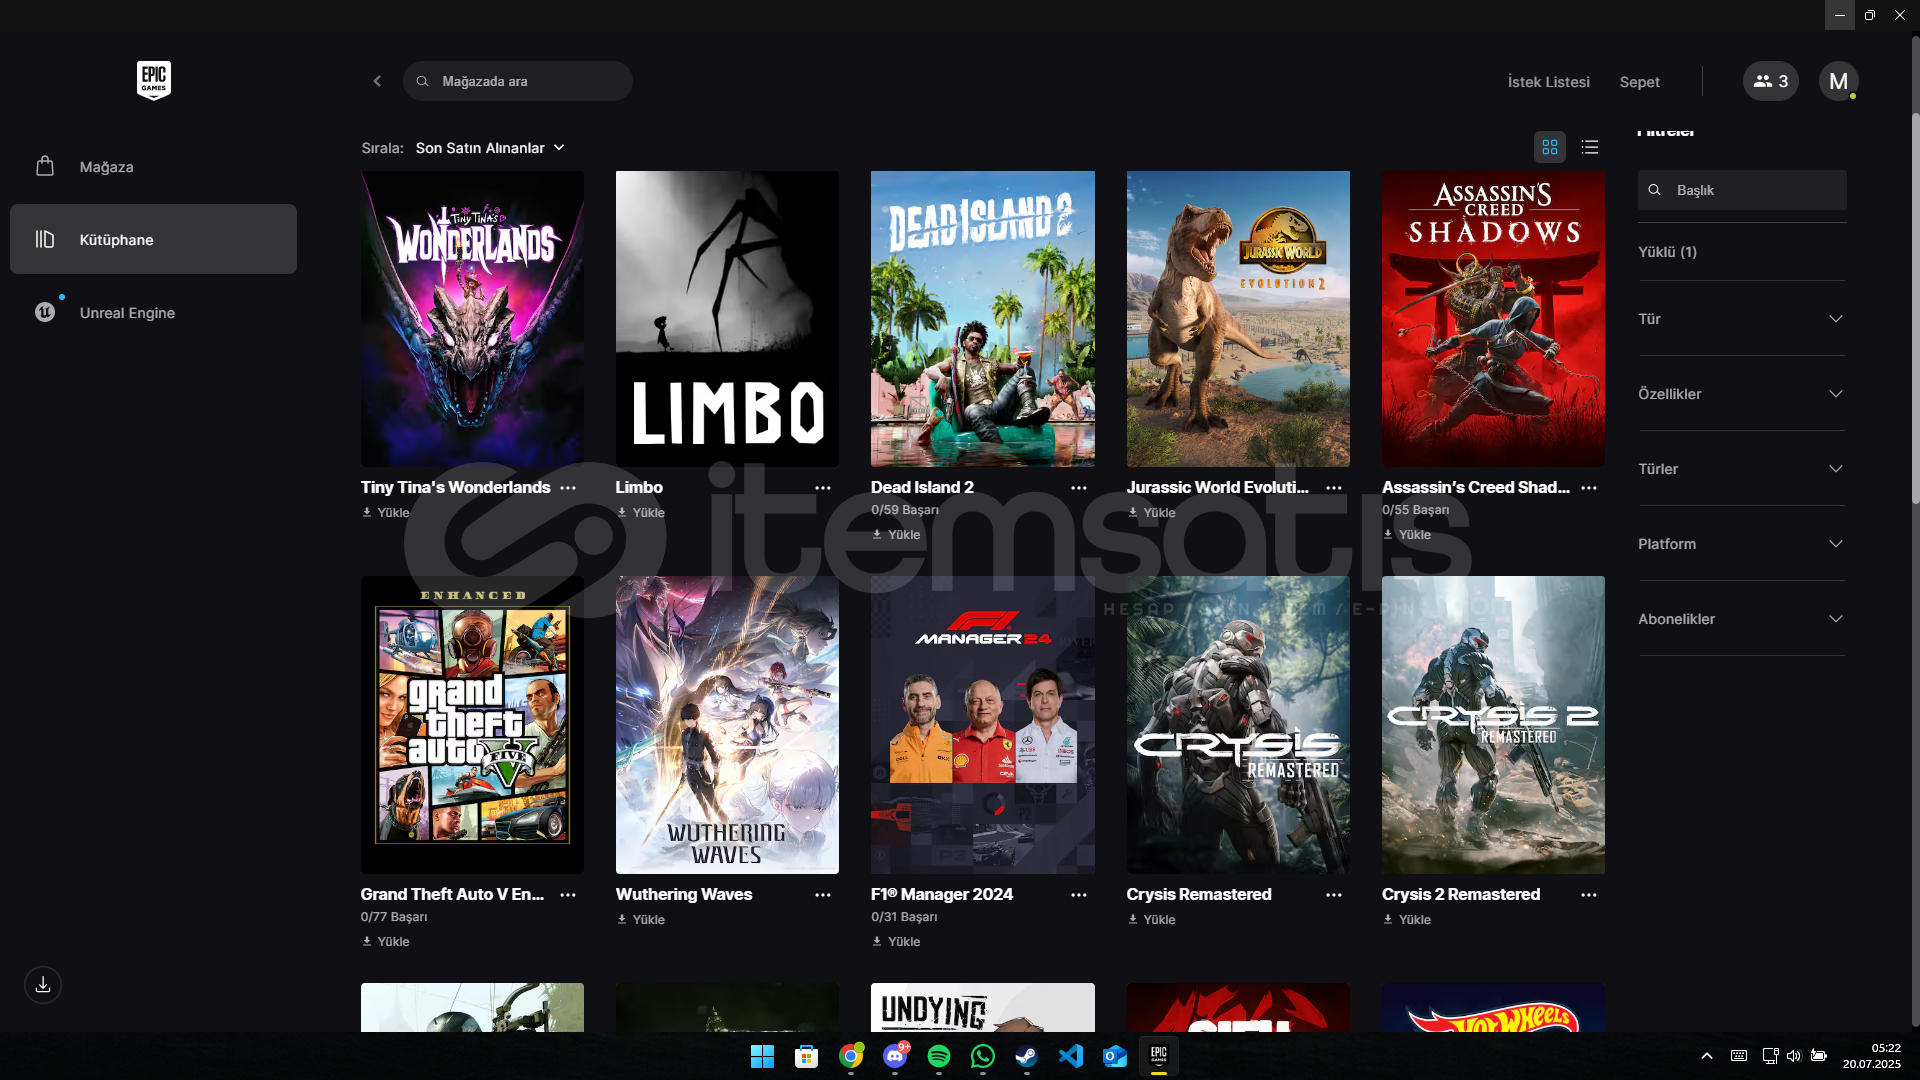Image resolution: width=1920 pixels, height=1080 pixels.
Task: Open options menu for Wuthering Waves
Action: pyautogui.click(x=823, y=895)
